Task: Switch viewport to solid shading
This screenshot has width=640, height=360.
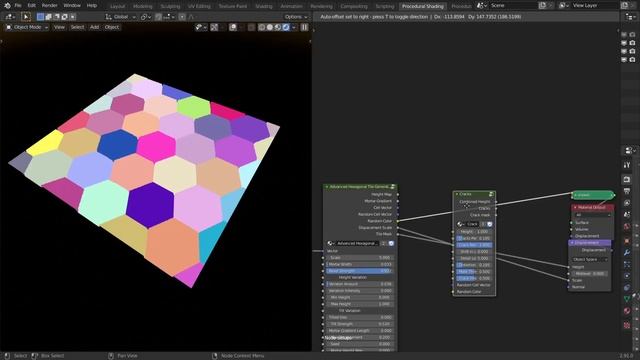Action: (x=270, y=27)
